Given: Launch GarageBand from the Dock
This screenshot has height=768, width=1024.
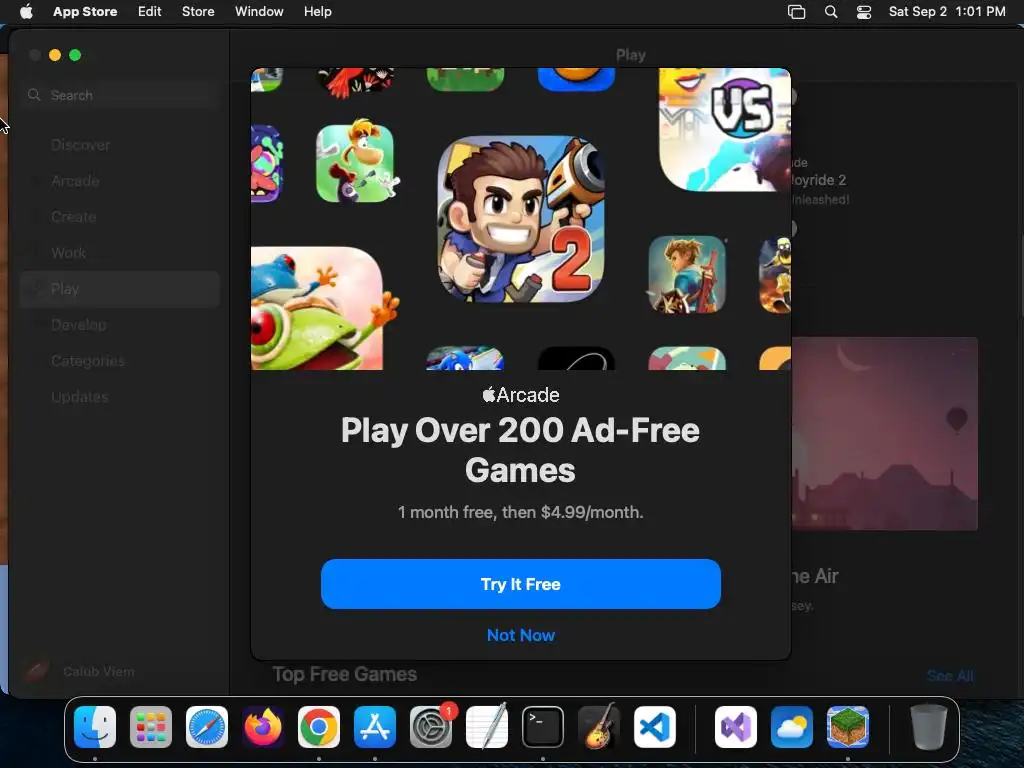Looking at the screenshot, I should coord(599,727).
